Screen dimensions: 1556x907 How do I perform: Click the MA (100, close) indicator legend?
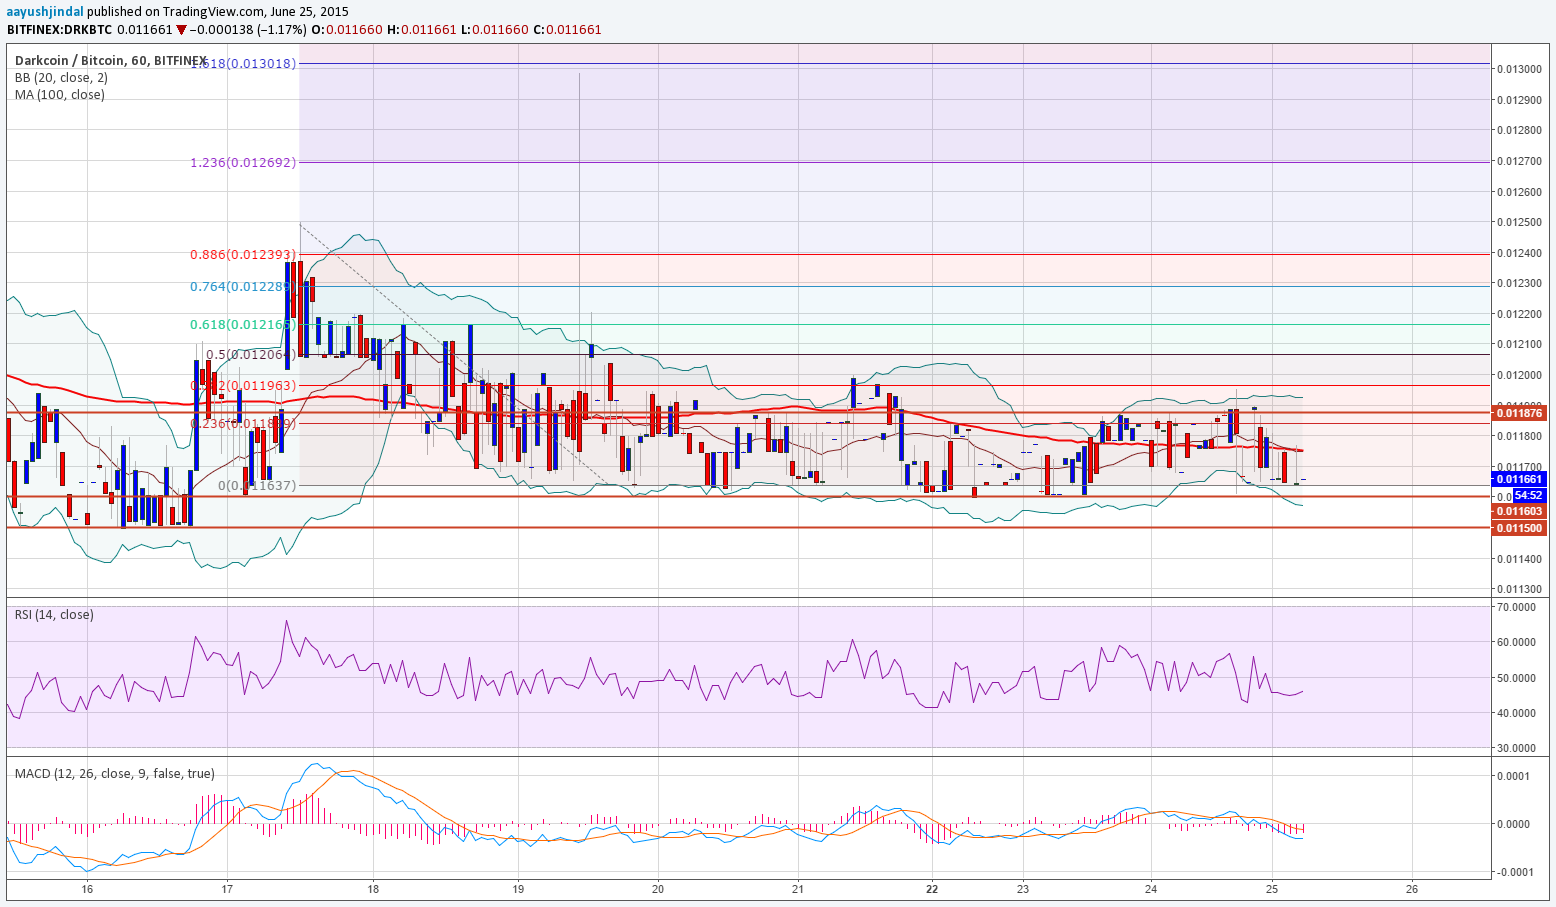[59, 94]
